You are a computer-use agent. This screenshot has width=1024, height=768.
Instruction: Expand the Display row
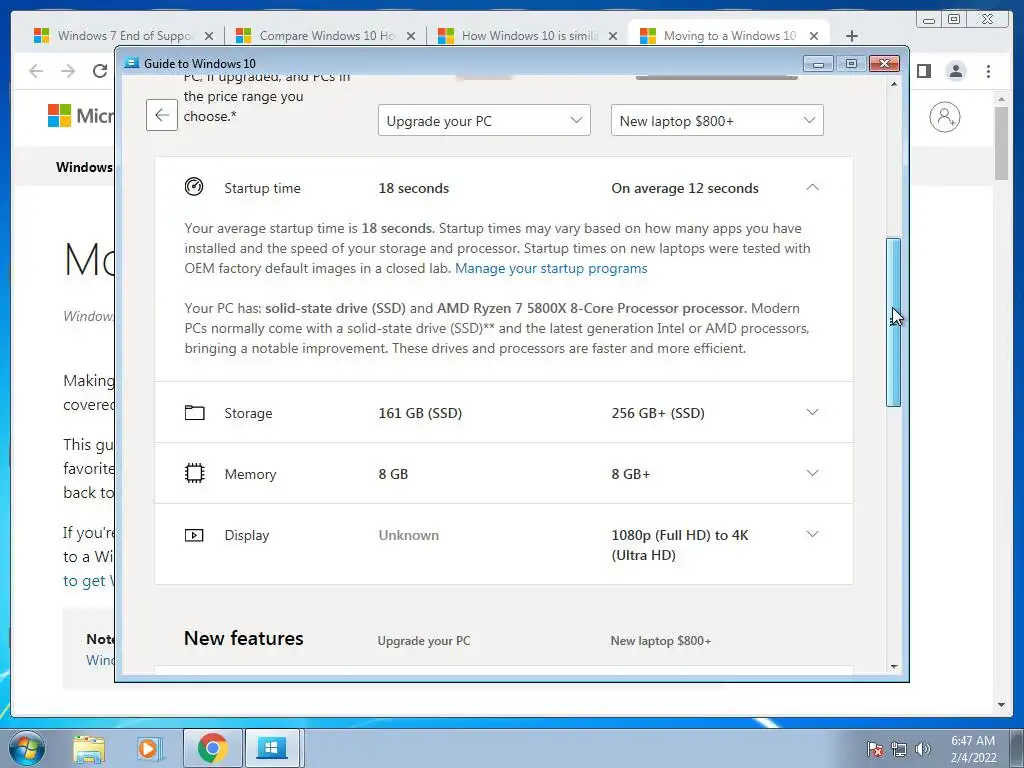812,534
